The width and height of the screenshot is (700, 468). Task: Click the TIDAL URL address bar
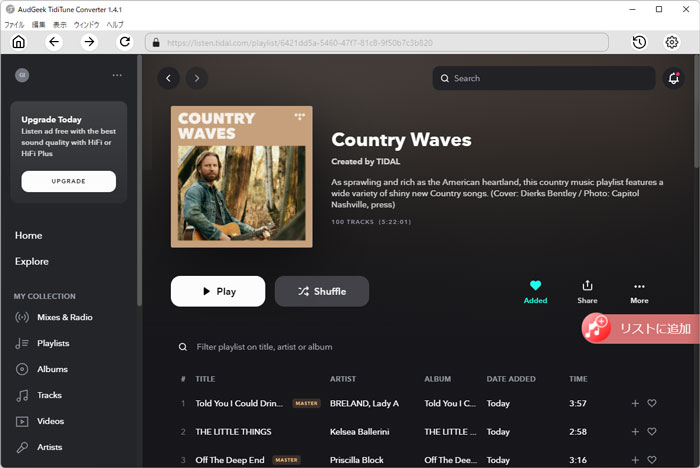coord(377,42)
